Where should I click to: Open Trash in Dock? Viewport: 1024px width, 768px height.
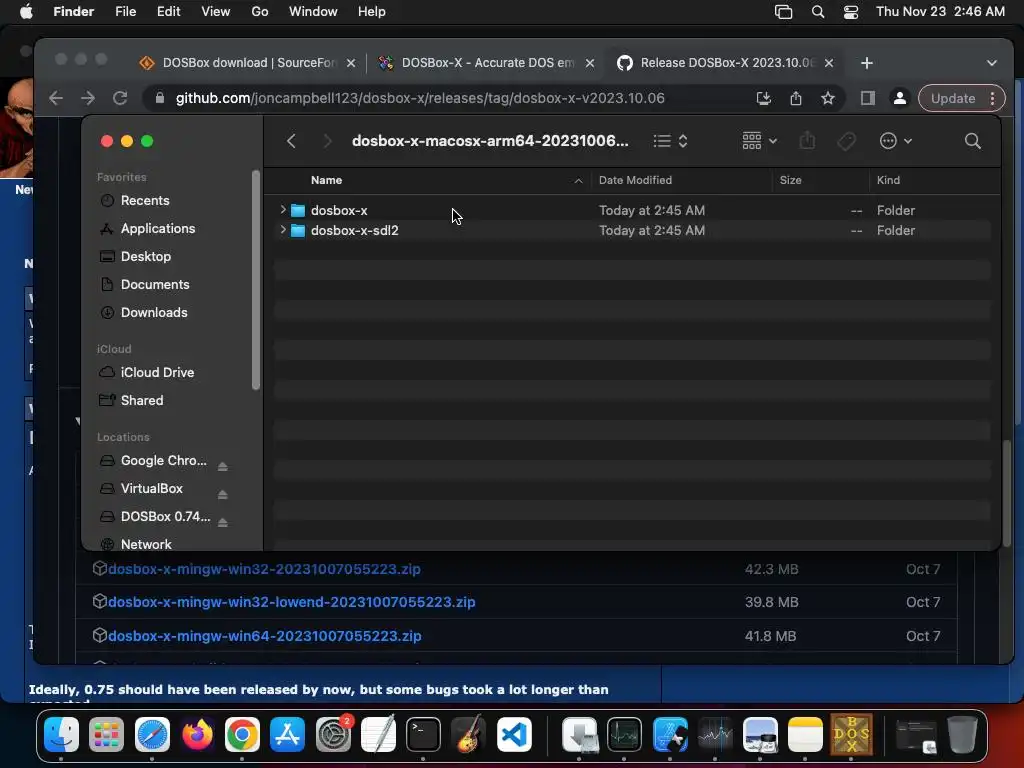(961, 735)
